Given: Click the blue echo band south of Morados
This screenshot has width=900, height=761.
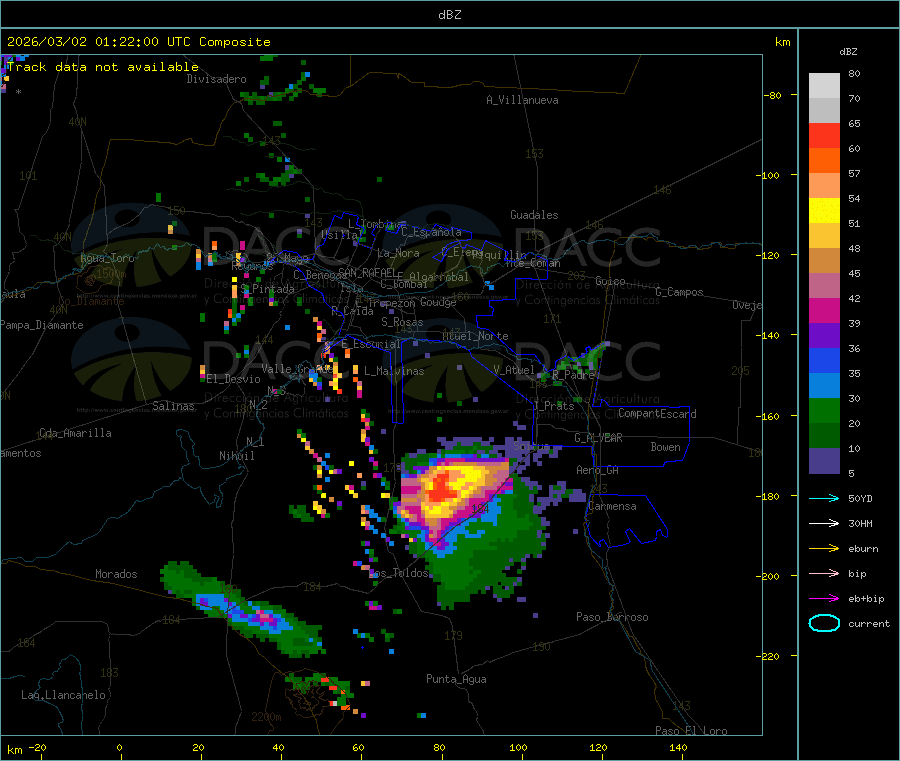Looking at the screenshot, I should click(242, 613).
